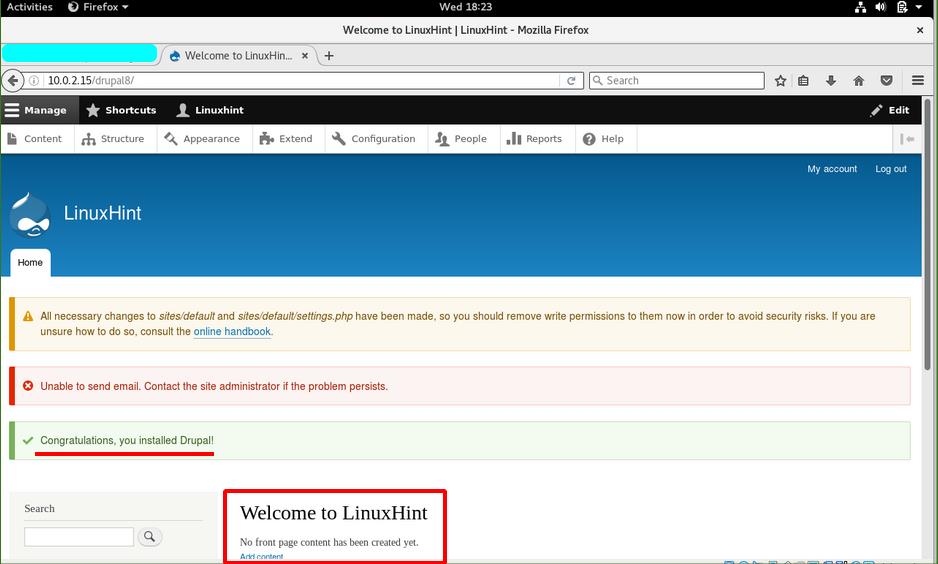Open the Extend admin menu

coord(286,139)
